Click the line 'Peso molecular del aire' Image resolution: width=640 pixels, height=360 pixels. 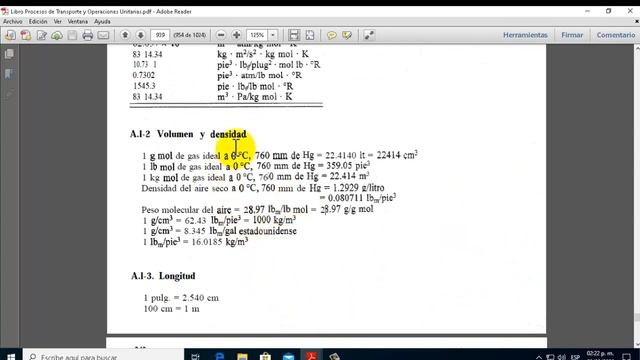(x=257, y=210)
